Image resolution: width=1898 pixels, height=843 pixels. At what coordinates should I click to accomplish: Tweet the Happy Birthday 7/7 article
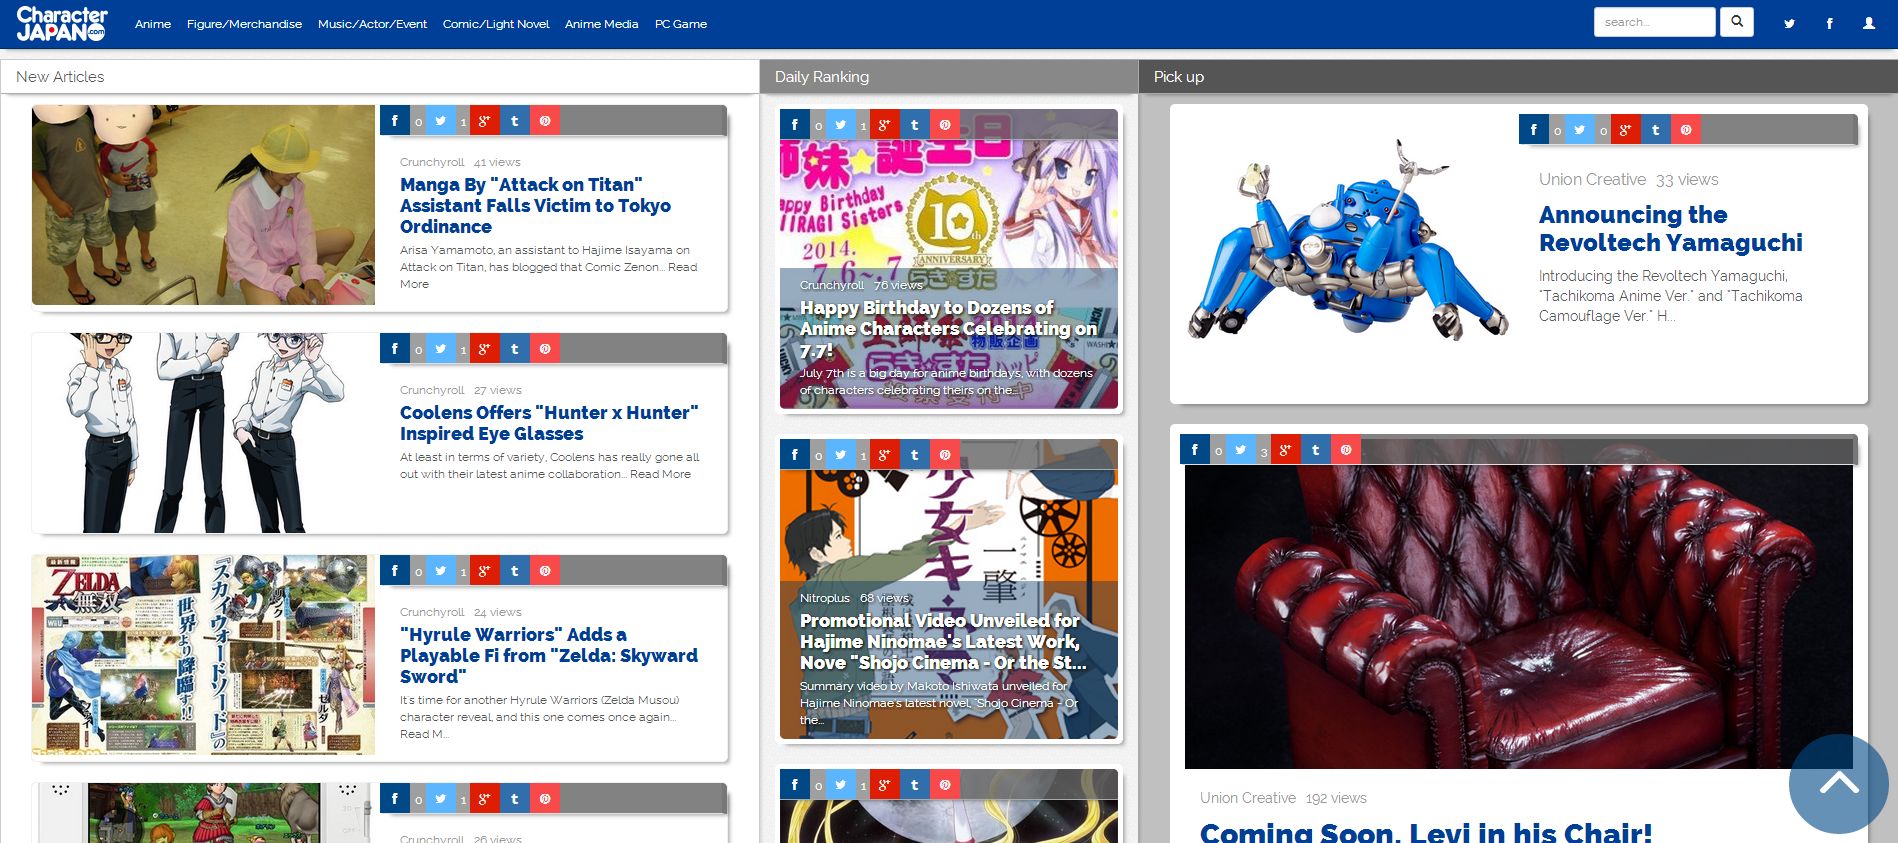coord(840,125)
